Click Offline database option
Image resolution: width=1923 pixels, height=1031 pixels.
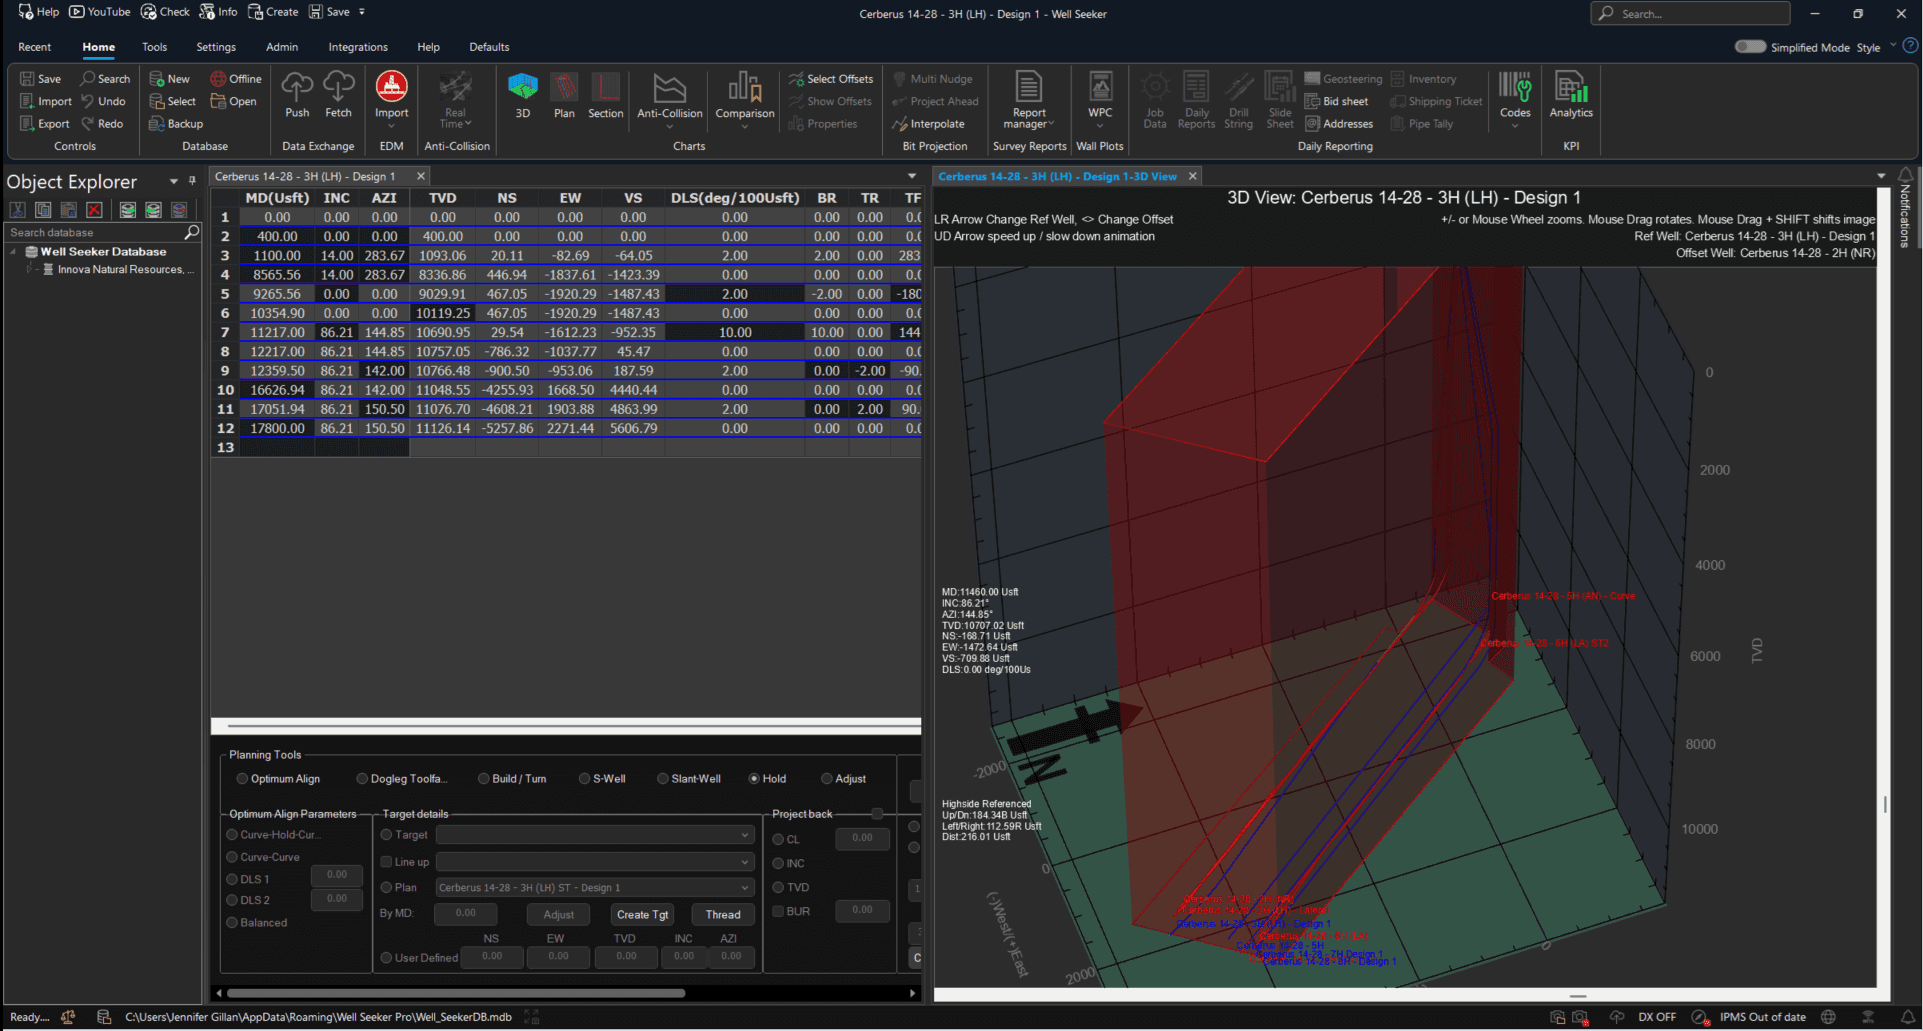[x=236, y=79]
